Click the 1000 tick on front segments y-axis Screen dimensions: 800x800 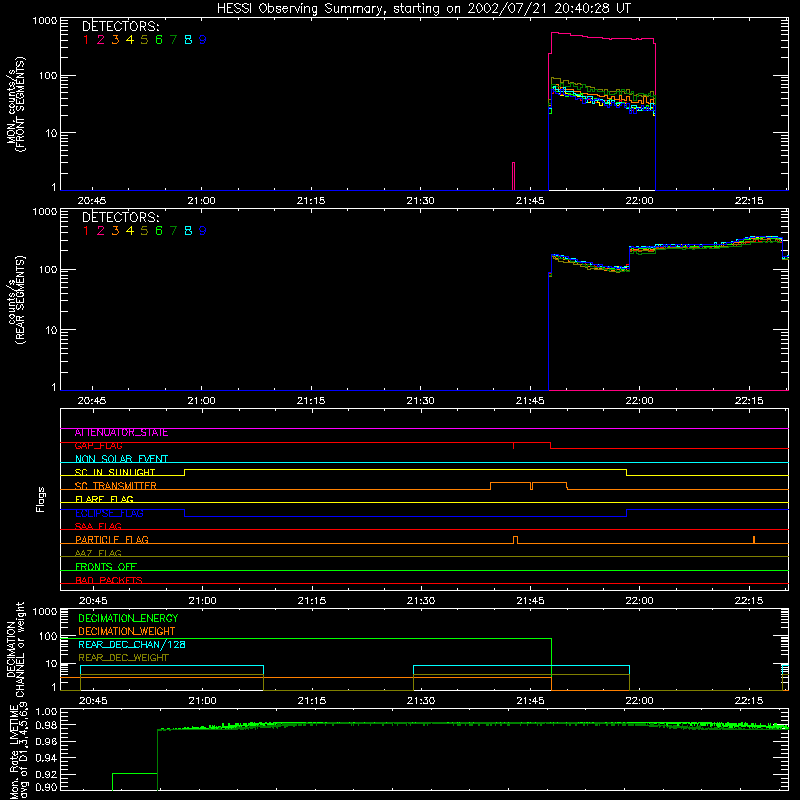(45, 21)
